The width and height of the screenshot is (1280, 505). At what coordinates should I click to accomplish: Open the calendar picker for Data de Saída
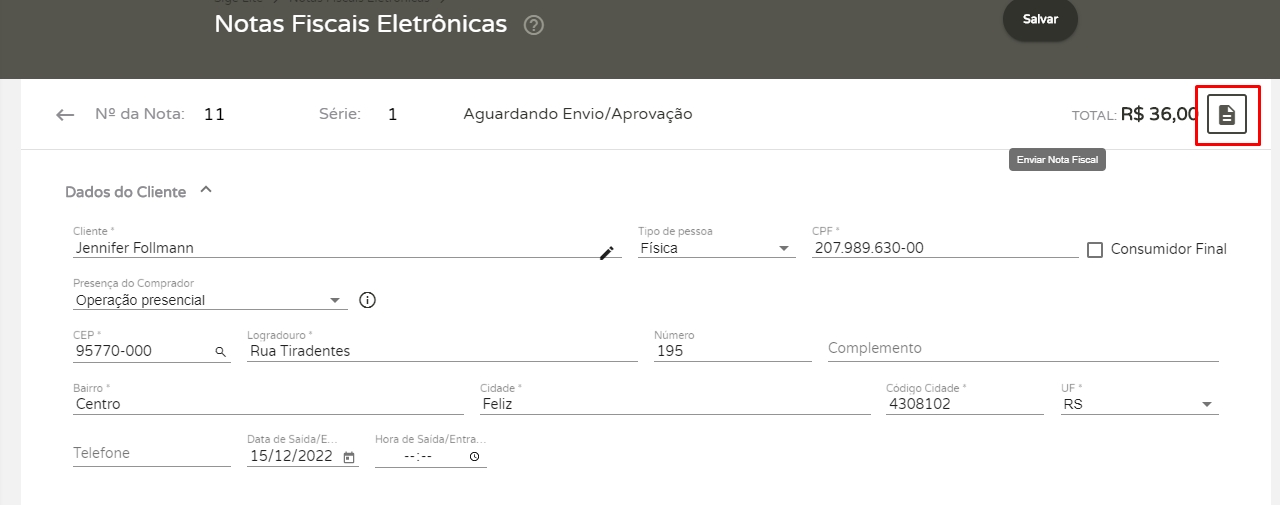349,457
